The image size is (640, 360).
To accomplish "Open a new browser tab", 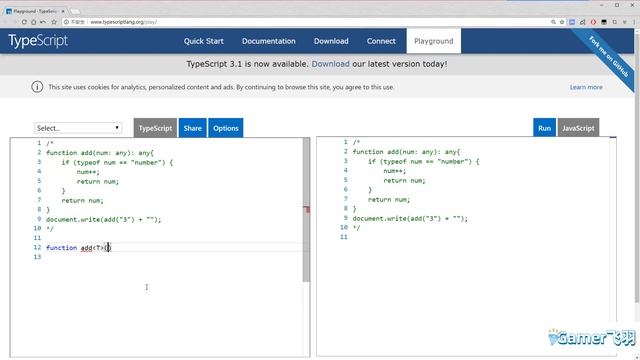I will 75,11.
